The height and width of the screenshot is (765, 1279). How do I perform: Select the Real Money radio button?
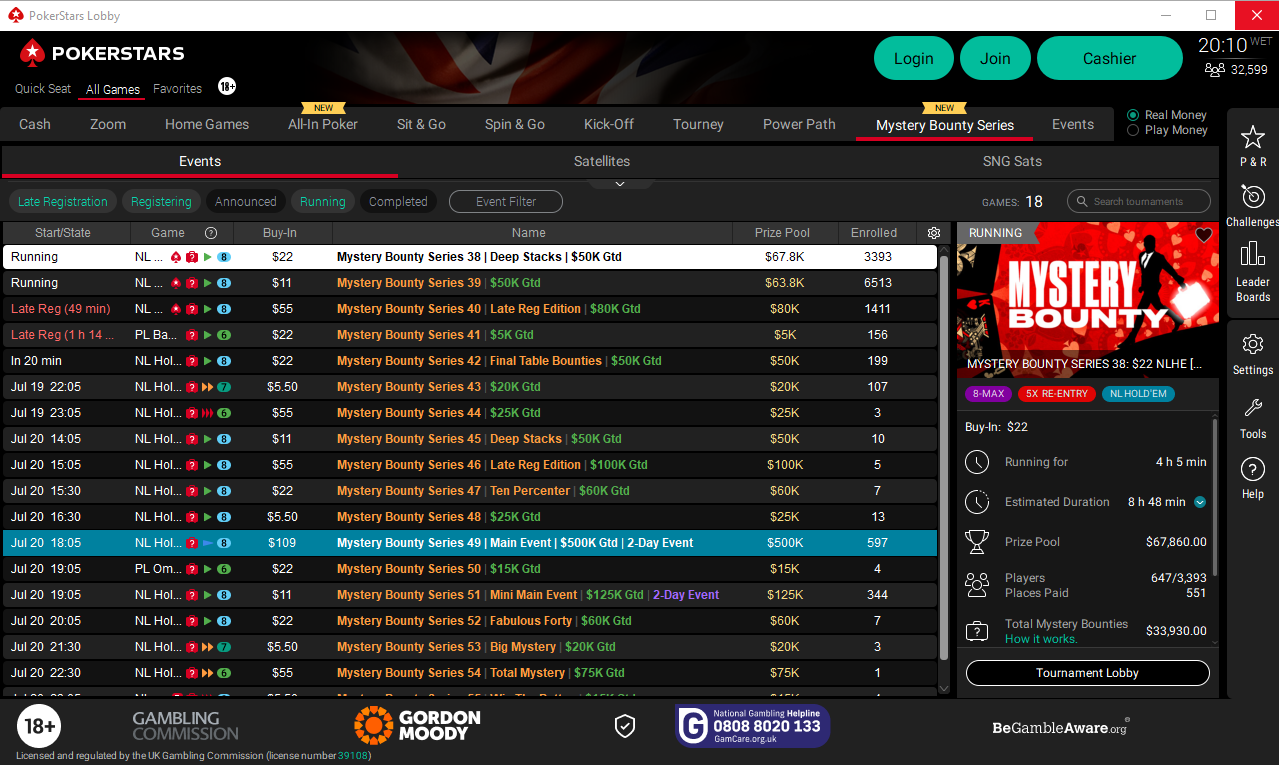tap(1133, 115)
